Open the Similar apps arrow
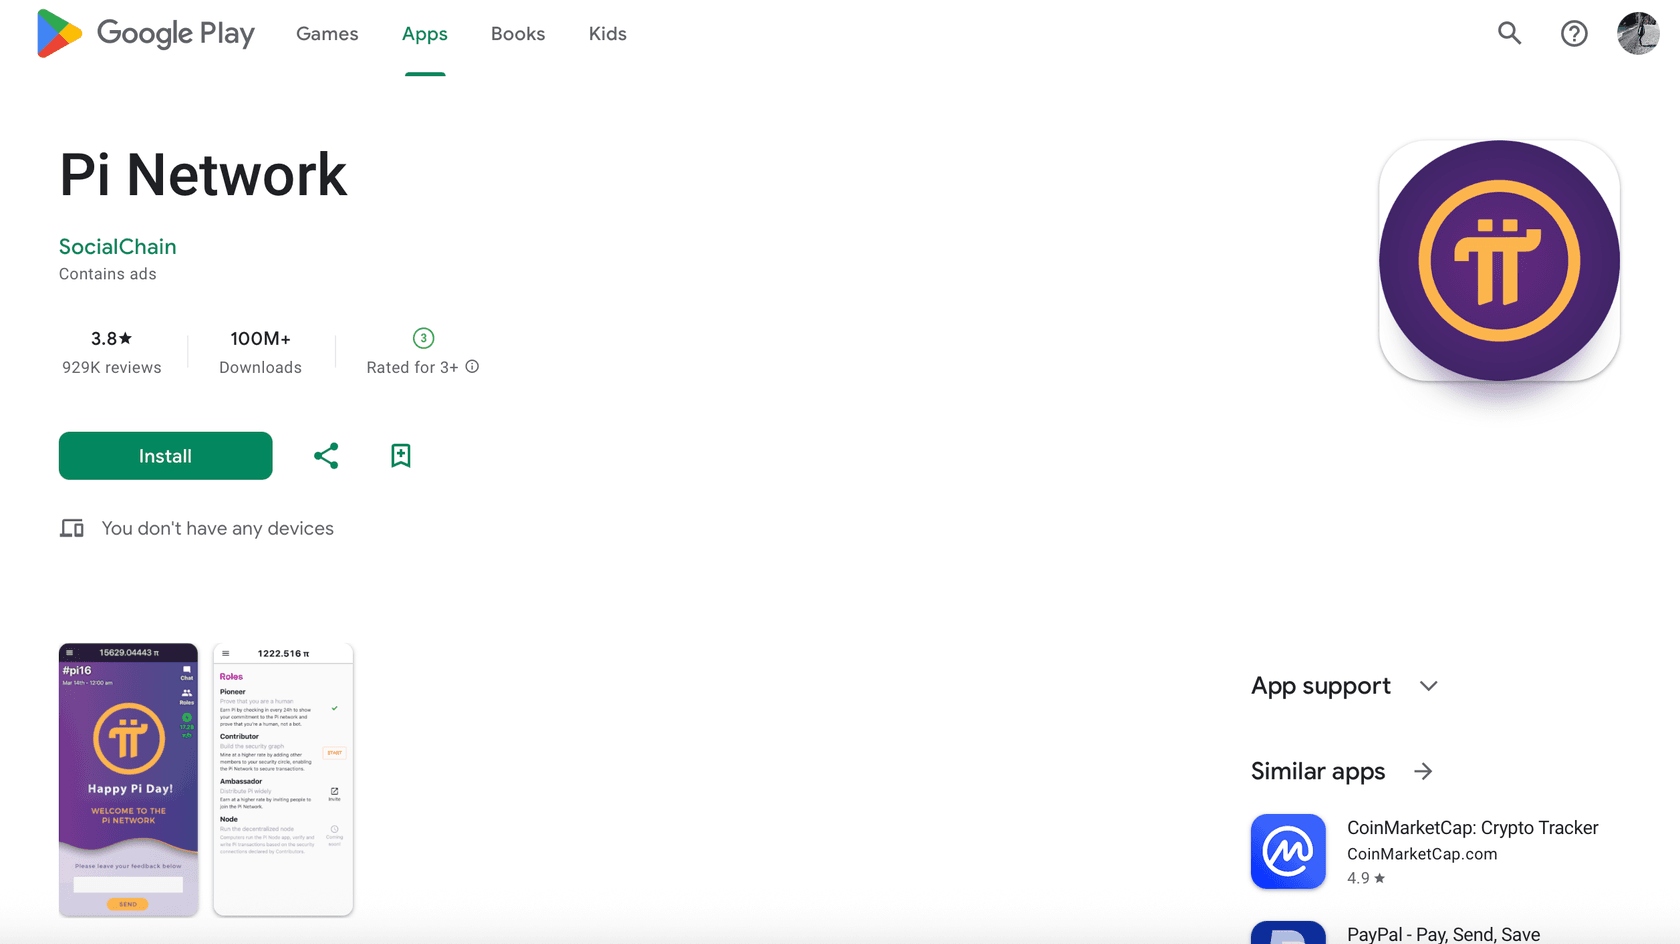Screen dimensions: 1680x944 [1424, 770]
